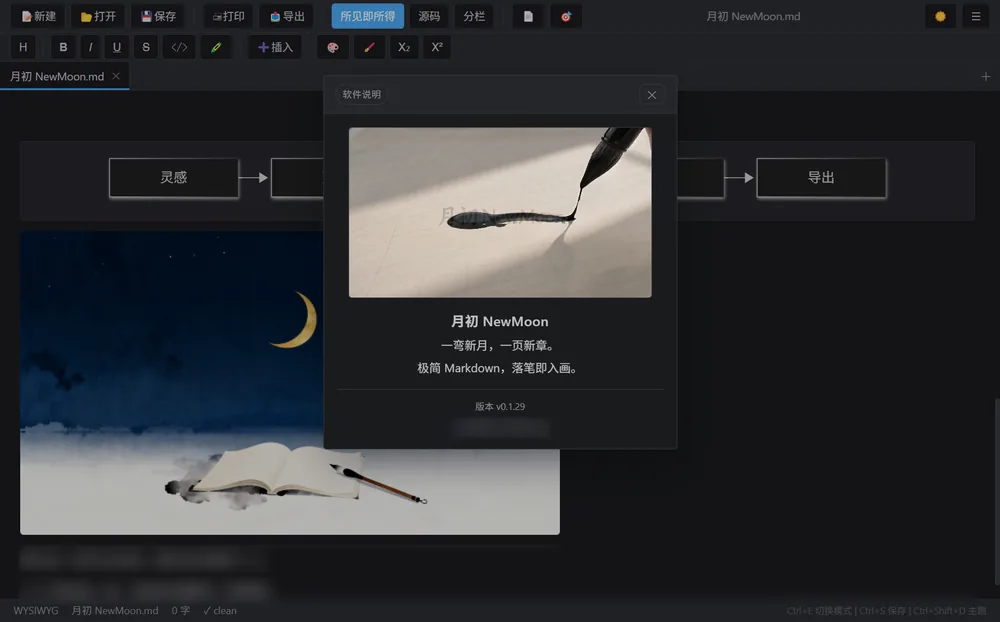Open a file with 打开
This screenshot has width=1000, height=622.
coord(98,16)
